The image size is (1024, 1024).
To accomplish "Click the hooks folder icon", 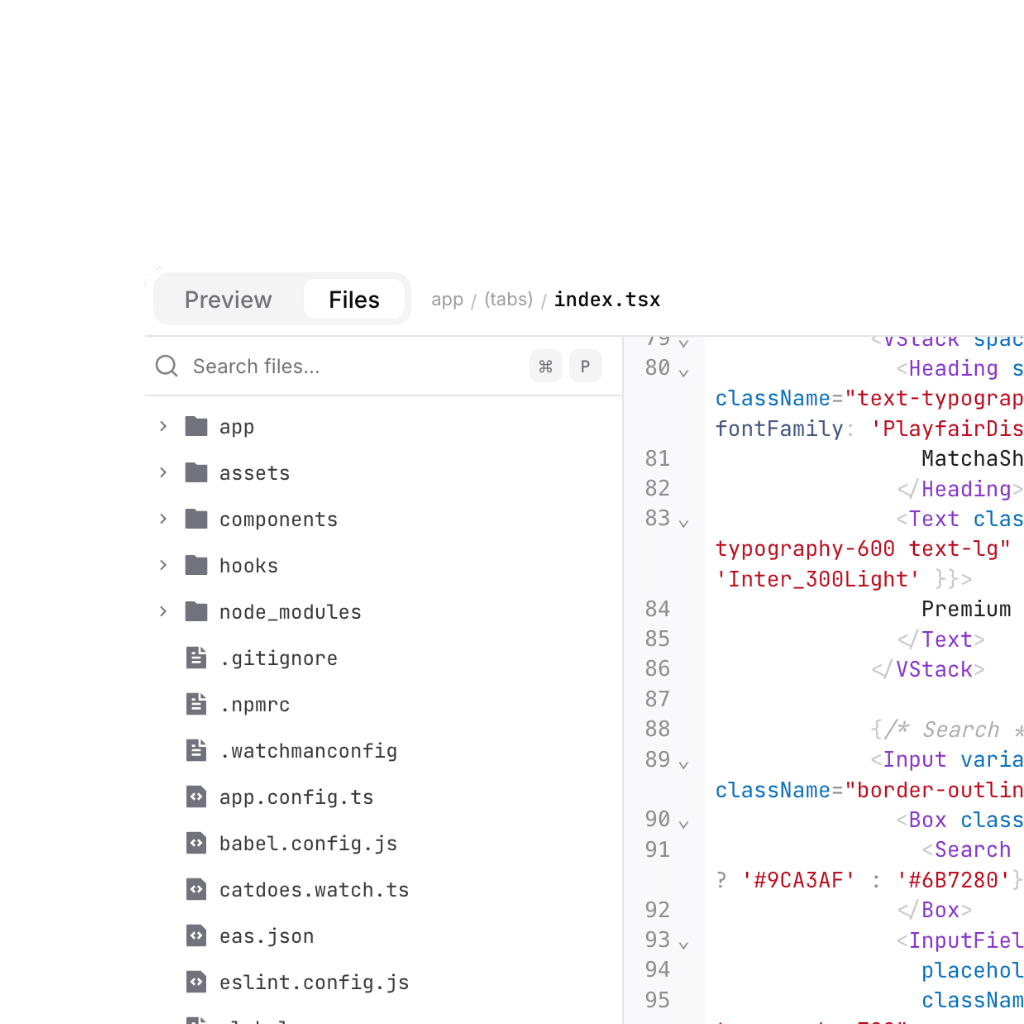I will pos(196,566).
